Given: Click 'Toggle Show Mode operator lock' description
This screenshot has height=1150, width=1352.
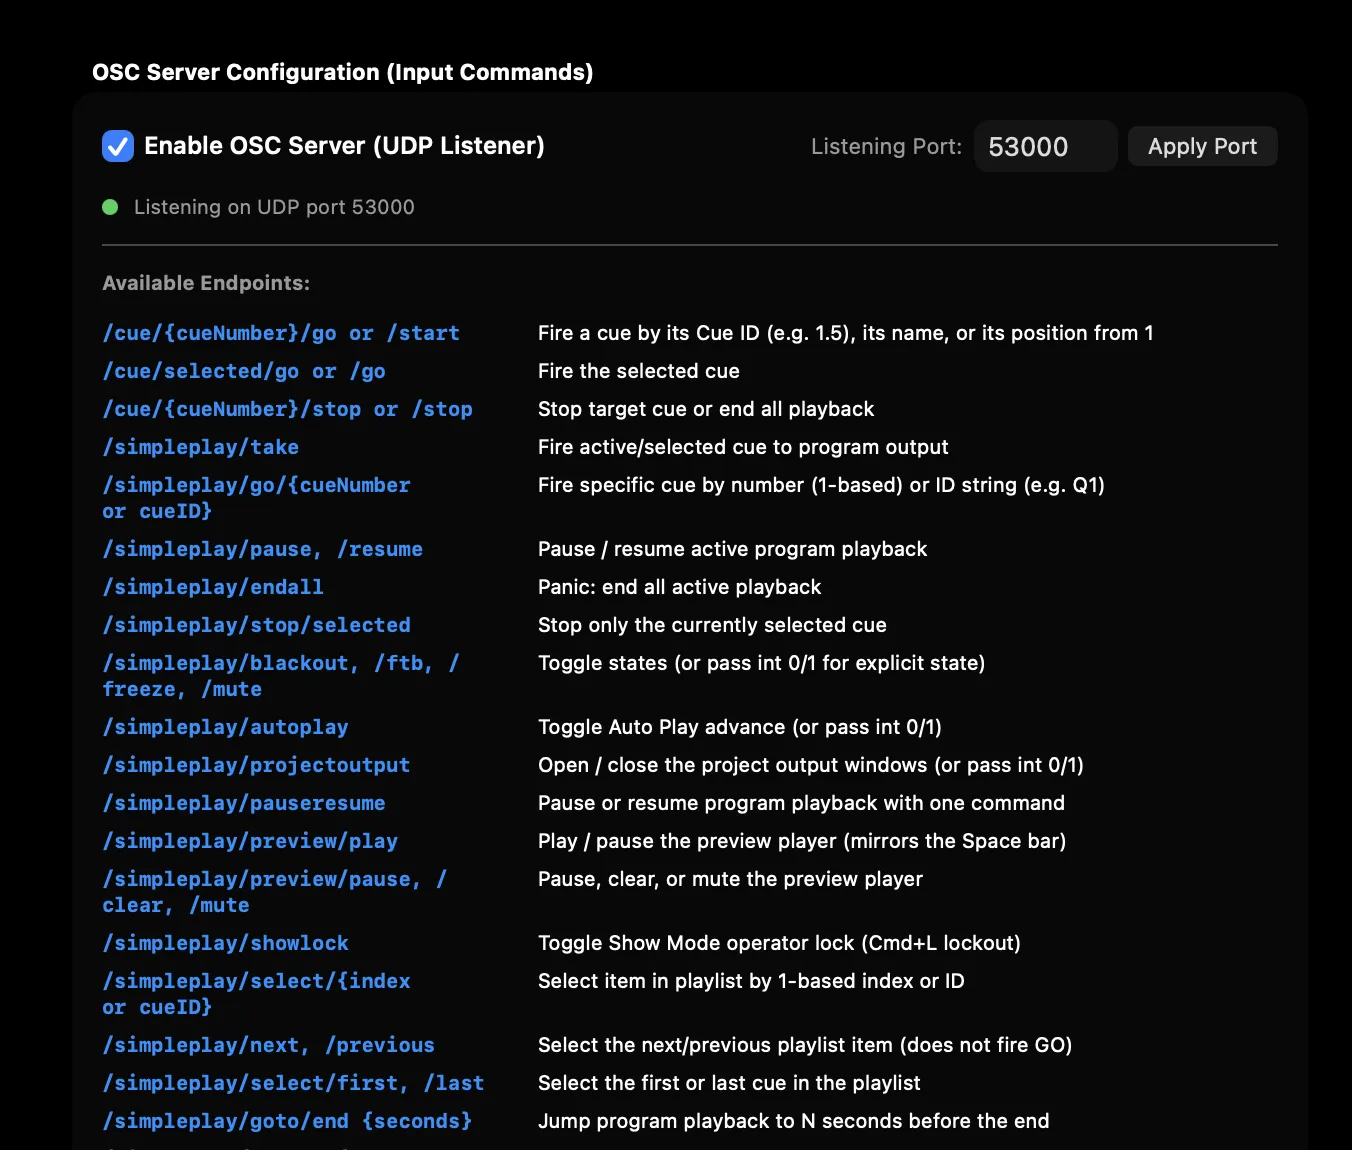Looking at the screenshot, I should click(779, 943).
